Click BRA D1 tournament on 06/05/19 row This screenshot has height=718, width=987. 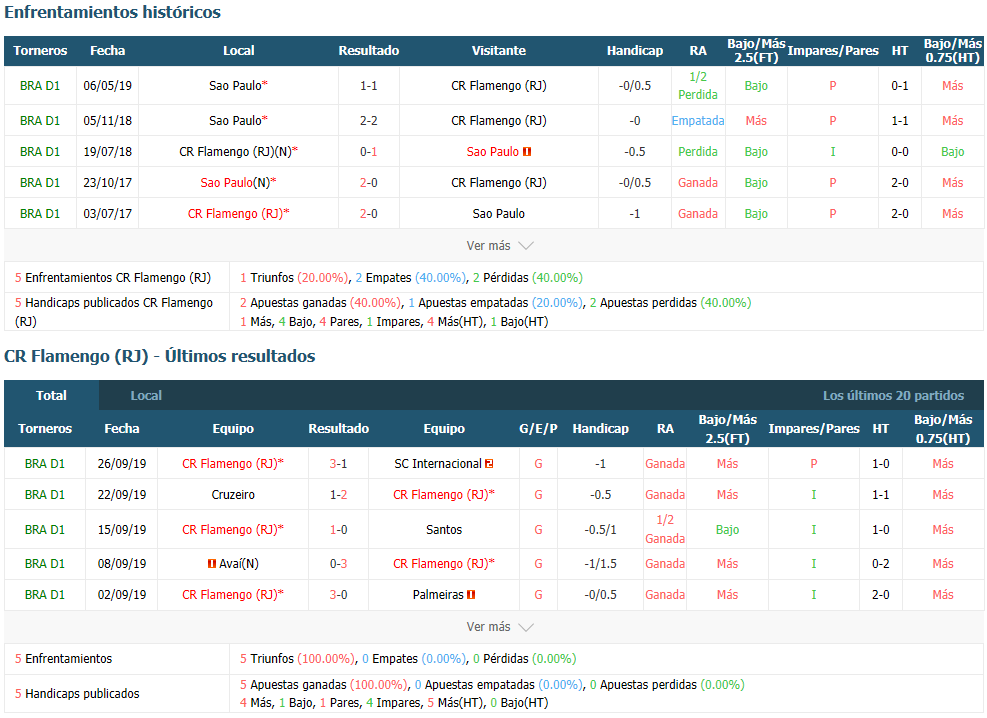click(x=40, y=86)
